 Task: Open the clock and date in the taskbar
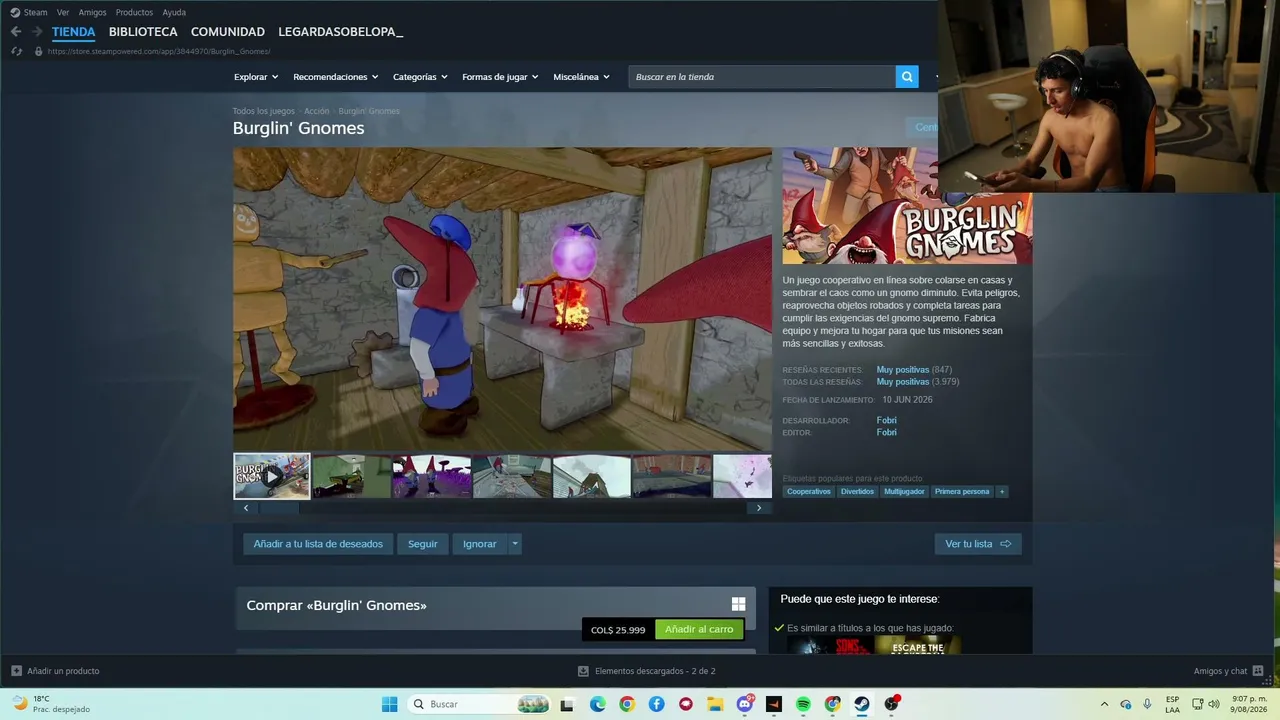[x=1250, y=704]
